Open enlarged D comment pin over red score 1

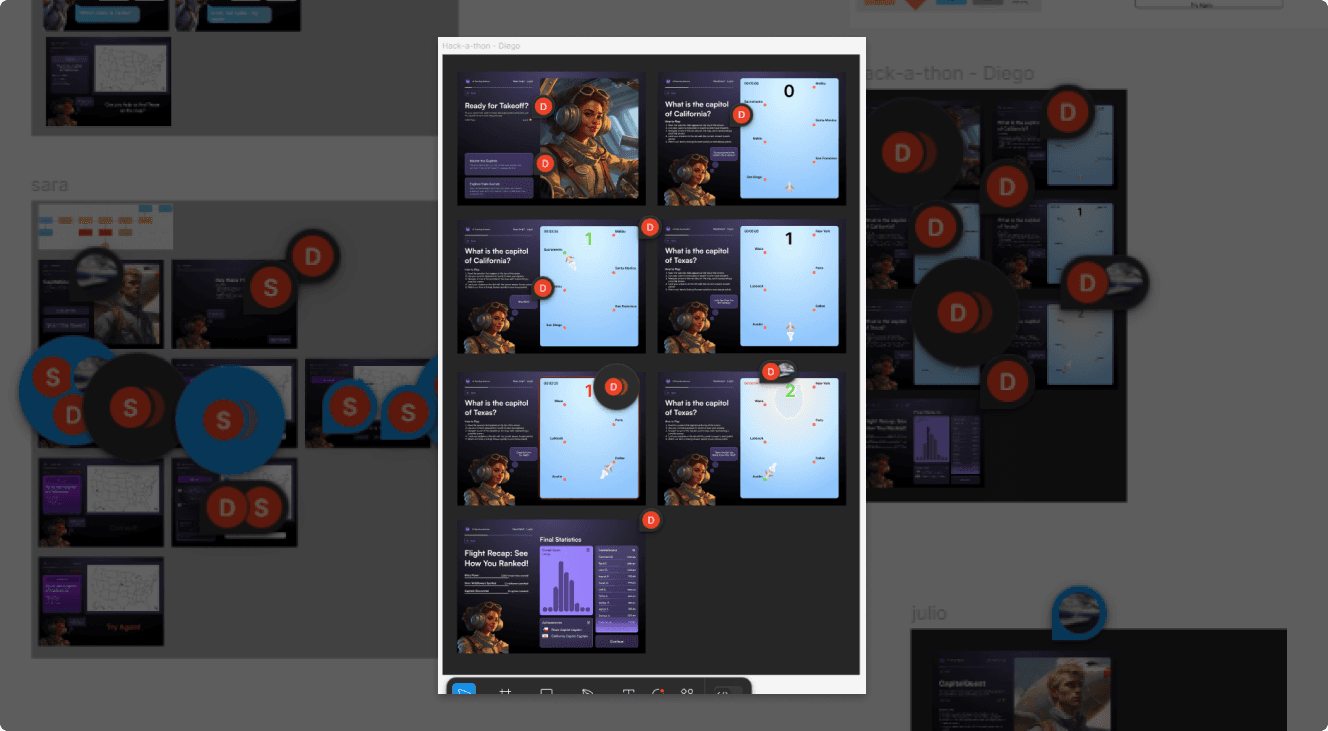click(616, 386)
